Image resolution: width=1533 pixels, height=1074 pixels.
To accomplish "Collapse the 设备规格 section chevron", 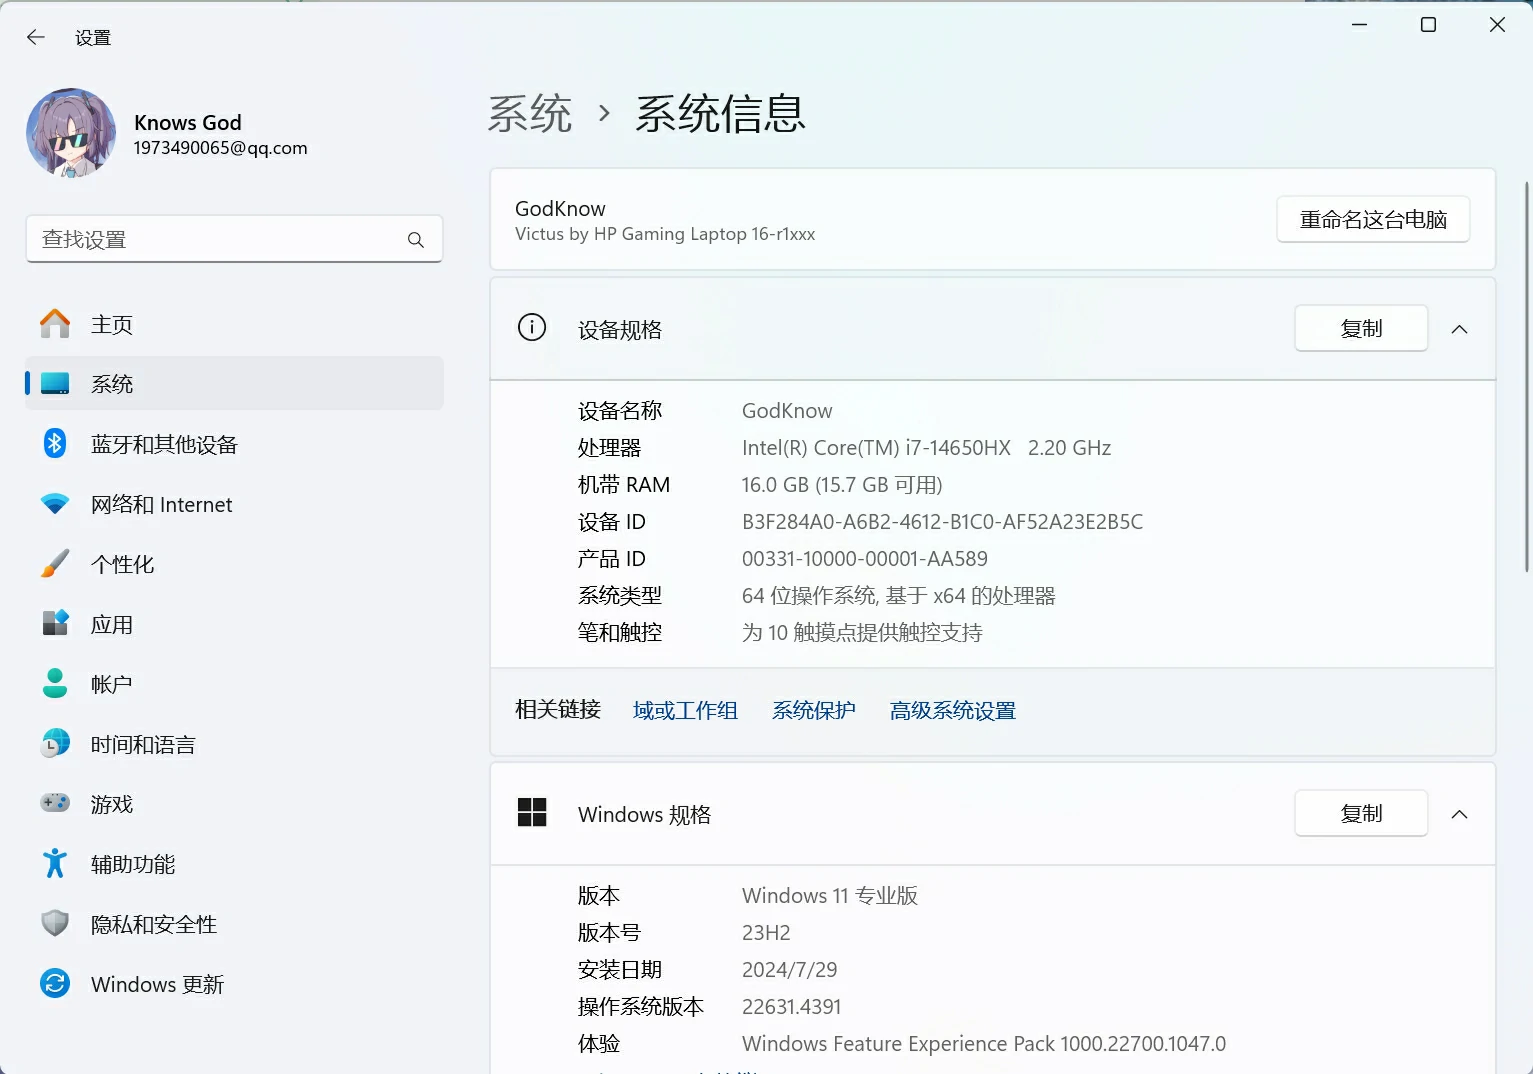I will coord(1460,329).
